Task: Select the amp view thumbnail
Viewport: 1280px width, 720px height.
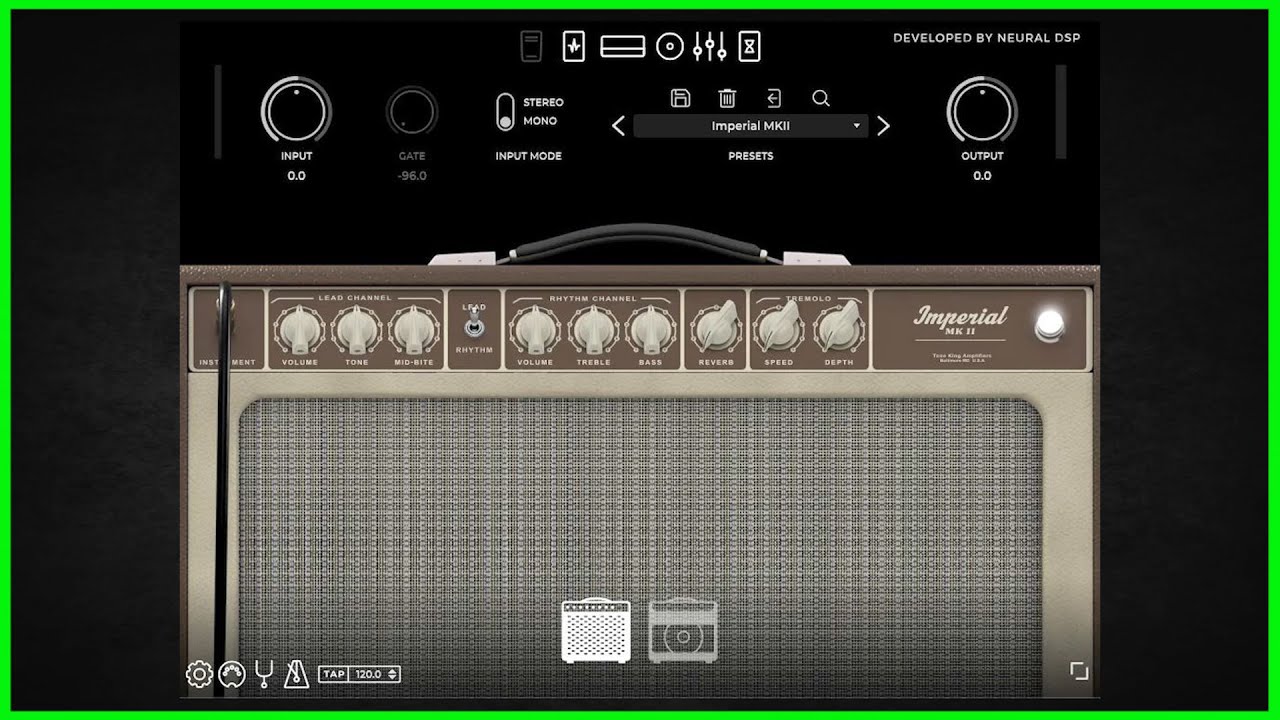Action: tap(596, 631)
